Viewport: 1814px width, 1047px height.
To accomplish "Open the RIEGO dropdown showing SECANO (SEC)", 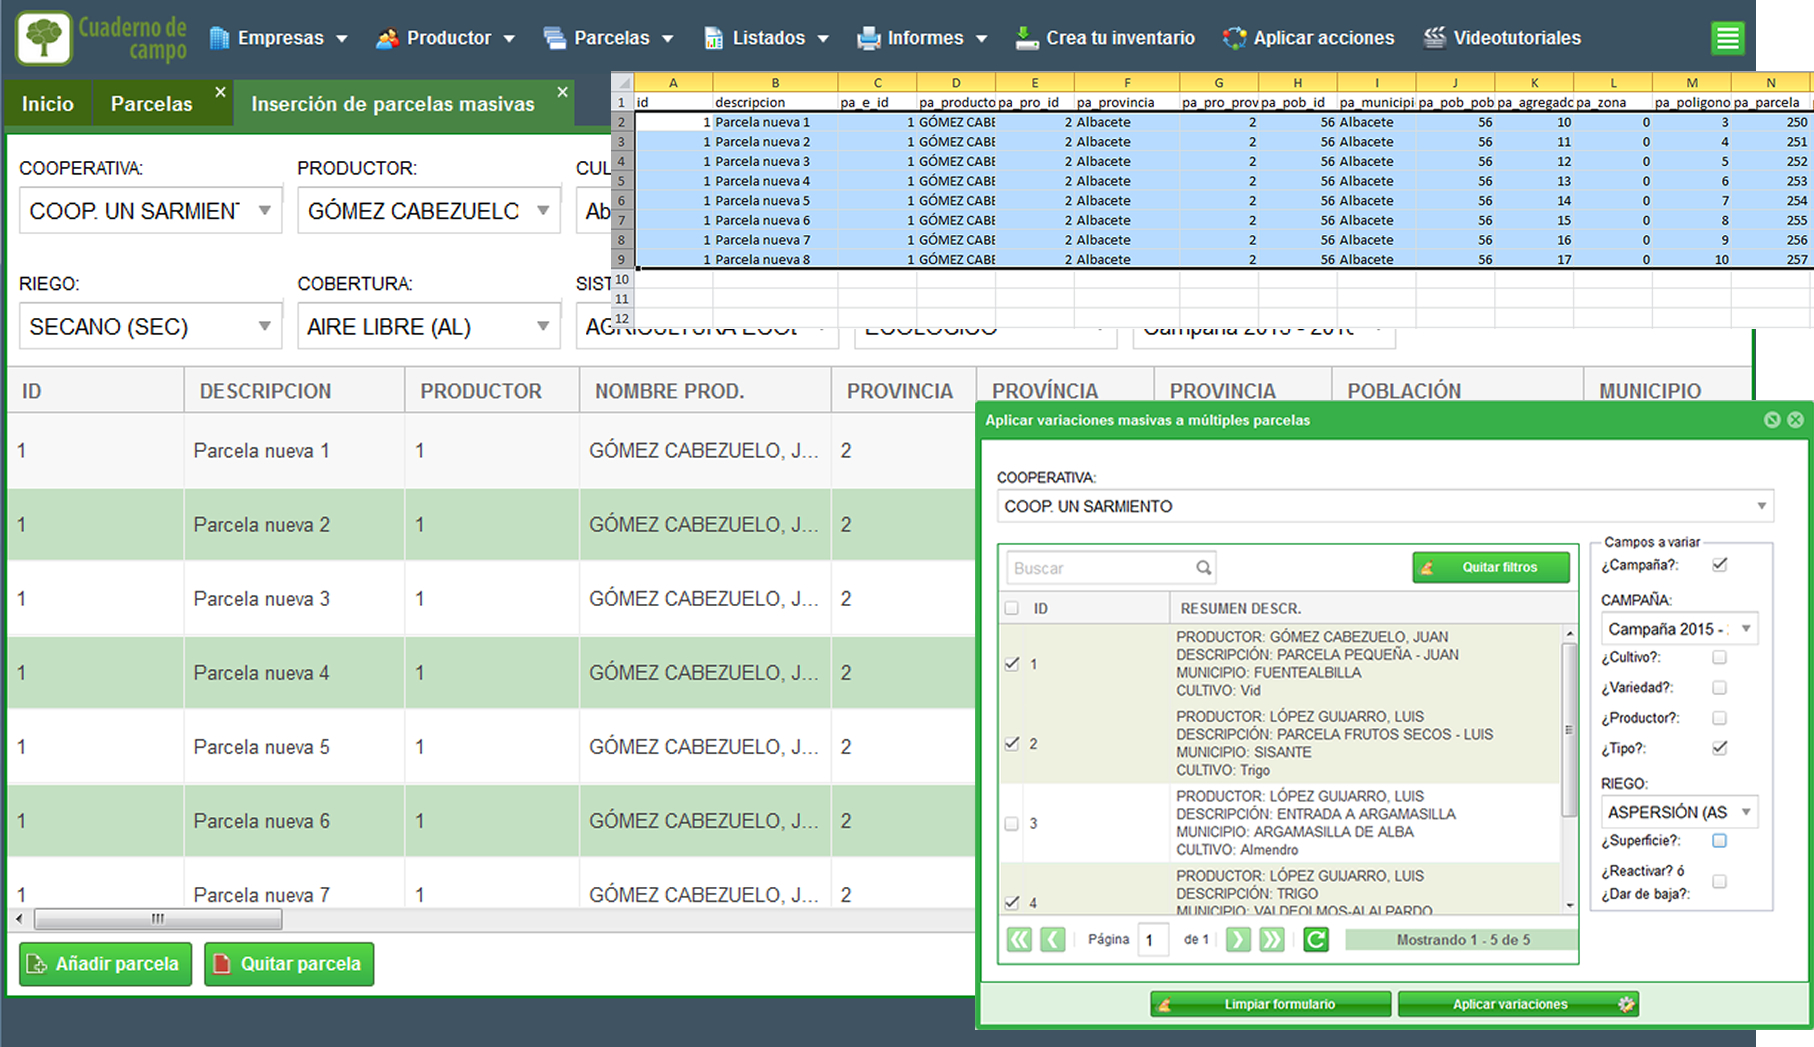I will tap(150, 326).
